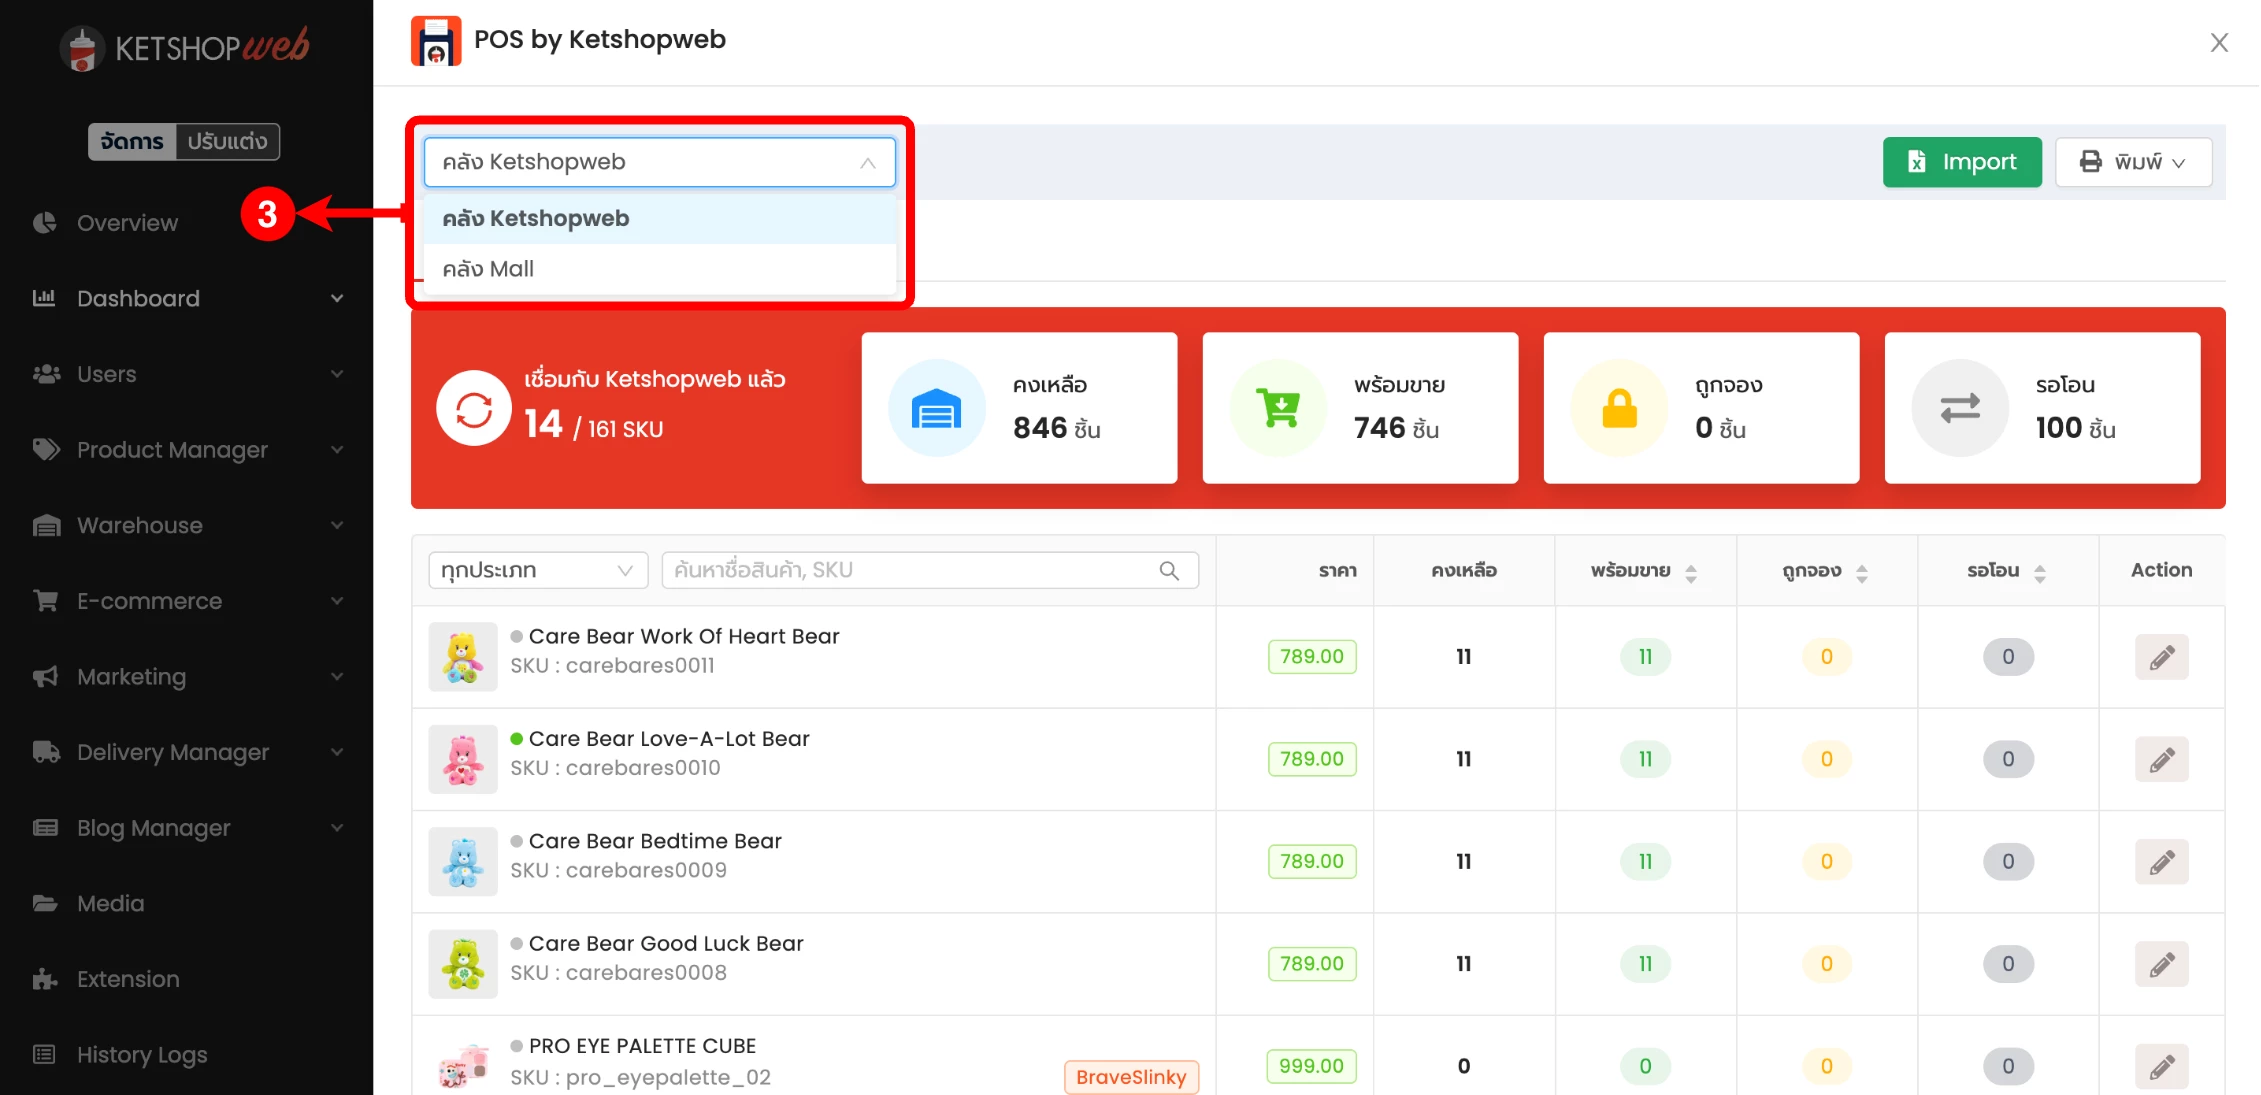Click Care Bear Good Luck Bear thumbnail
The image size is (2261, 1095).
tap(463, 964)
